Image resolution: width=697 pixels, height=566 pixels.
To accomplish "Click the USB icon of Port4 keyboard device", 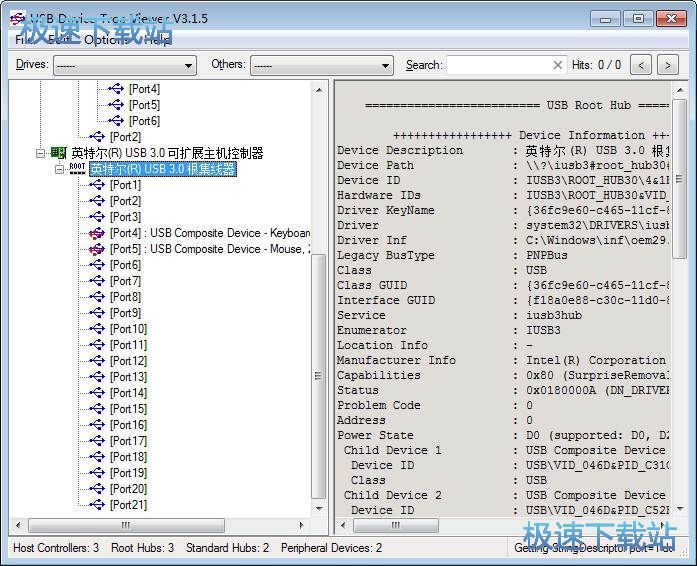I will click(x=97, y=233).
